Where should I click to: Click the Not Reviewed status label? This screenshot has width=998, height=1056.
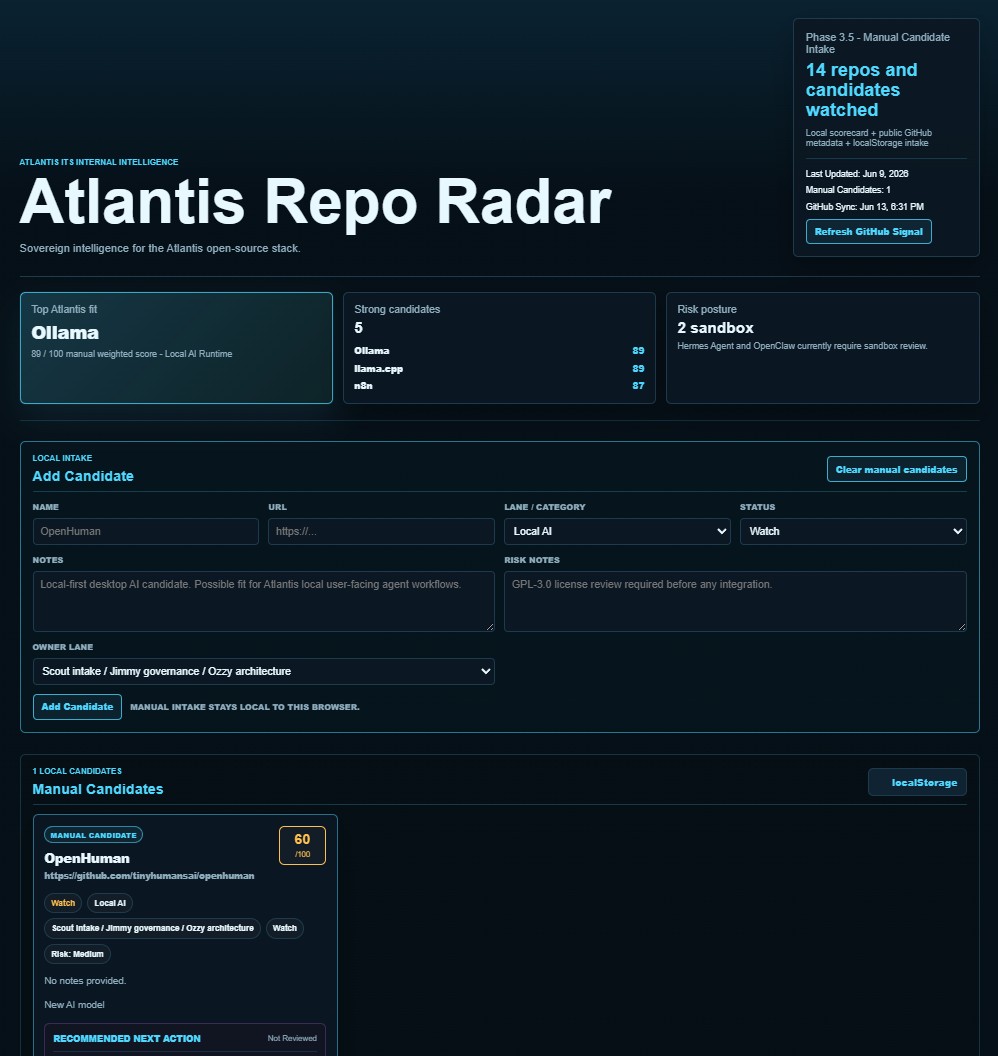[292, 1038]
